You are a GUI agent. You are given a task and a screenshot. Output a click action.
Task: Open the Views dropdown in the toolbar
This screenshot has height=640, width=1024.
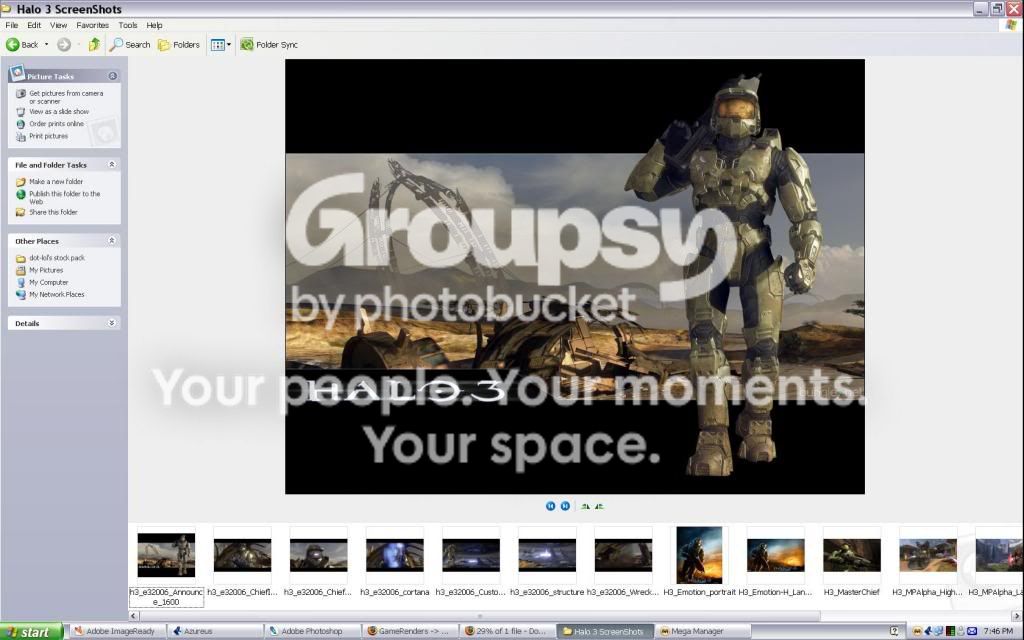(x=221, y=44)
